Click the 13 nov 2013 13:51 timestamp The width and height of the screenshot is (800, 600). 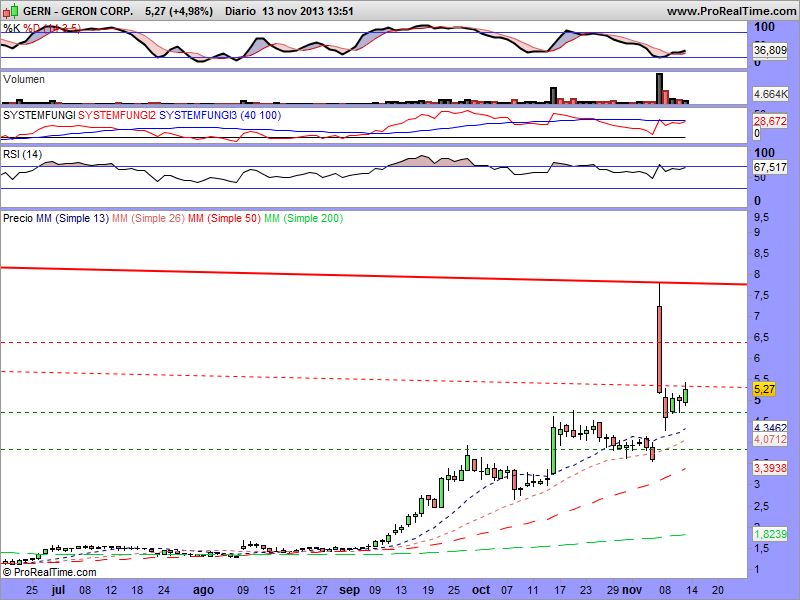coord(308,11)
